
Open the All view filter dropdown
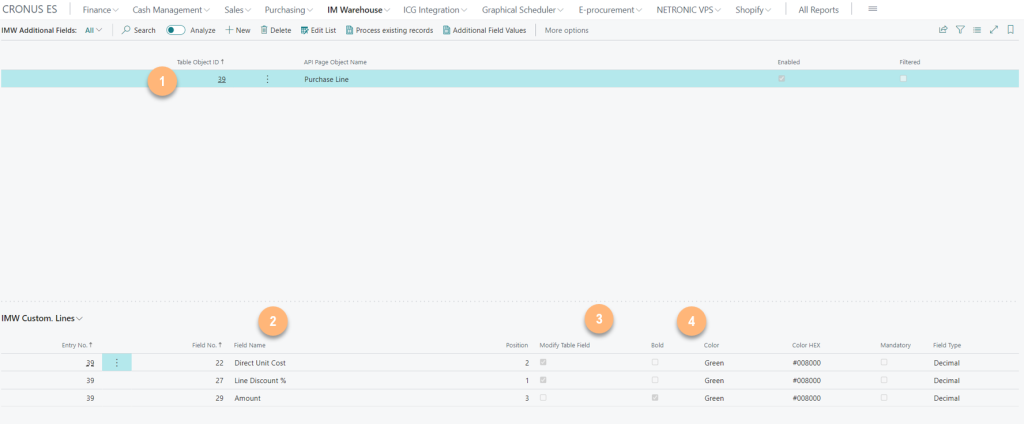(93, 30)
